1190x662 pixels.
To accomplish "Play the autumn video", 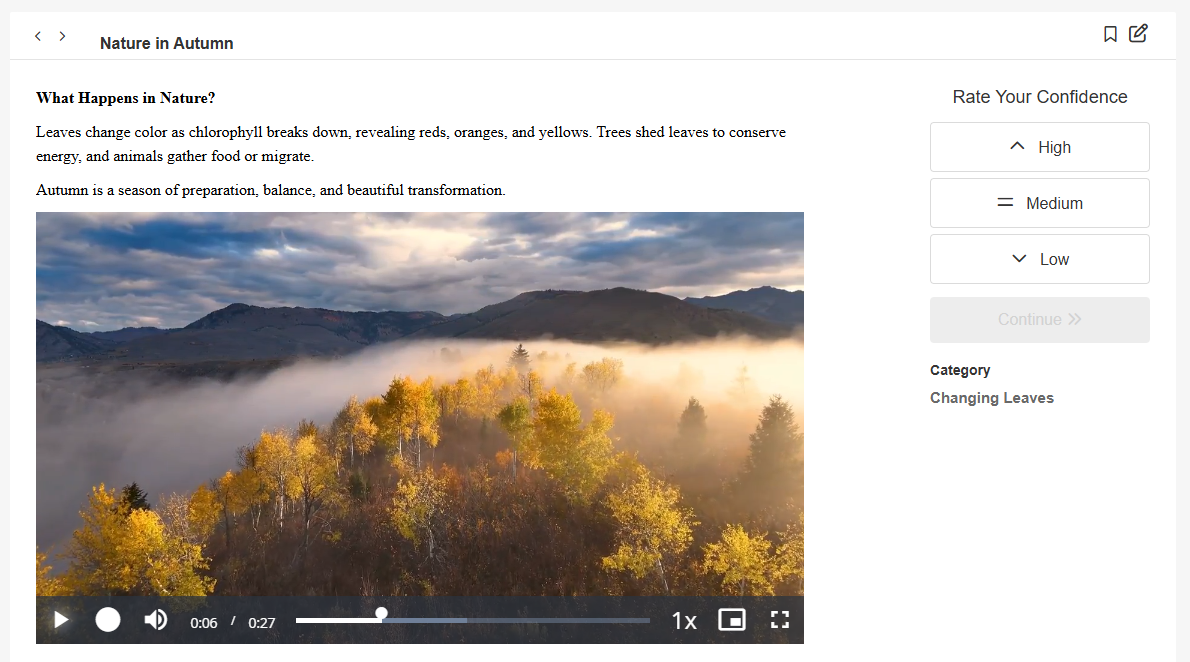I will click(x=61, y=620).
